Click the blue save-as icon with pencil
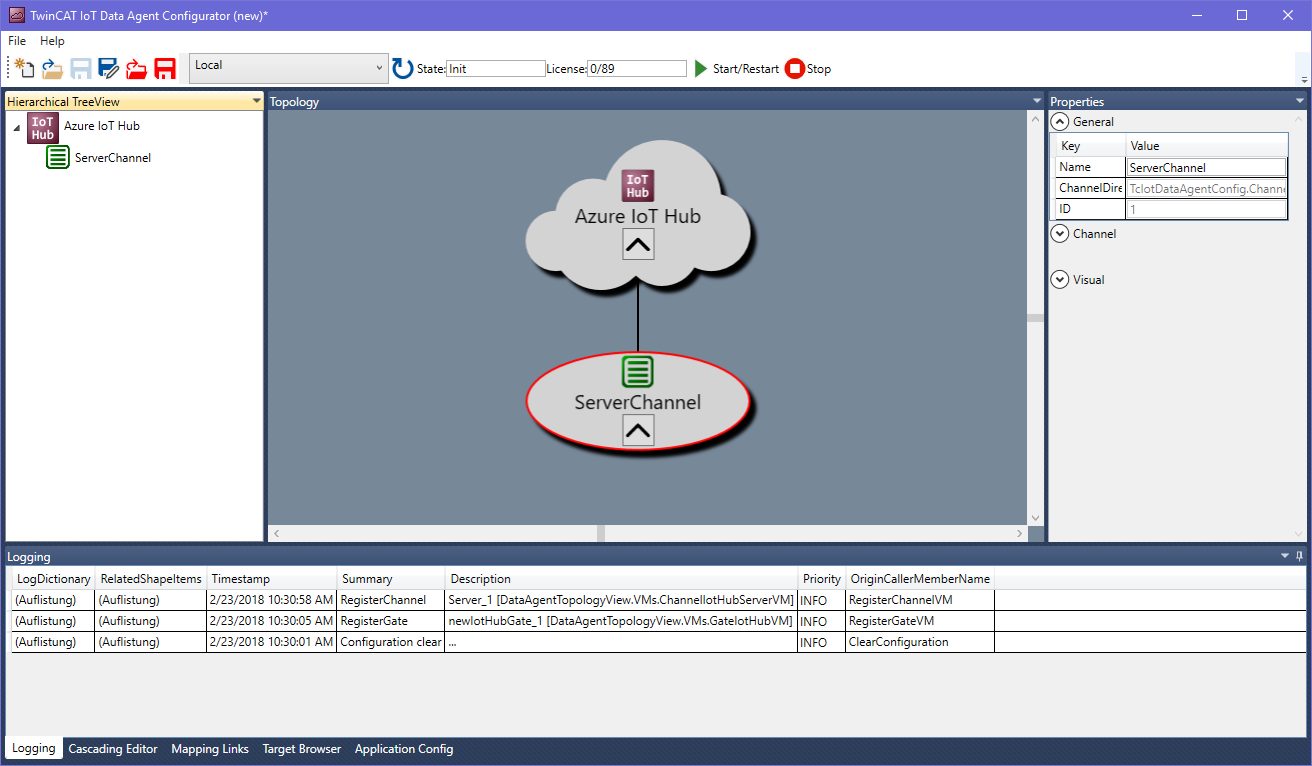This screenshot has height=766, width=1312. pos(109,69)
